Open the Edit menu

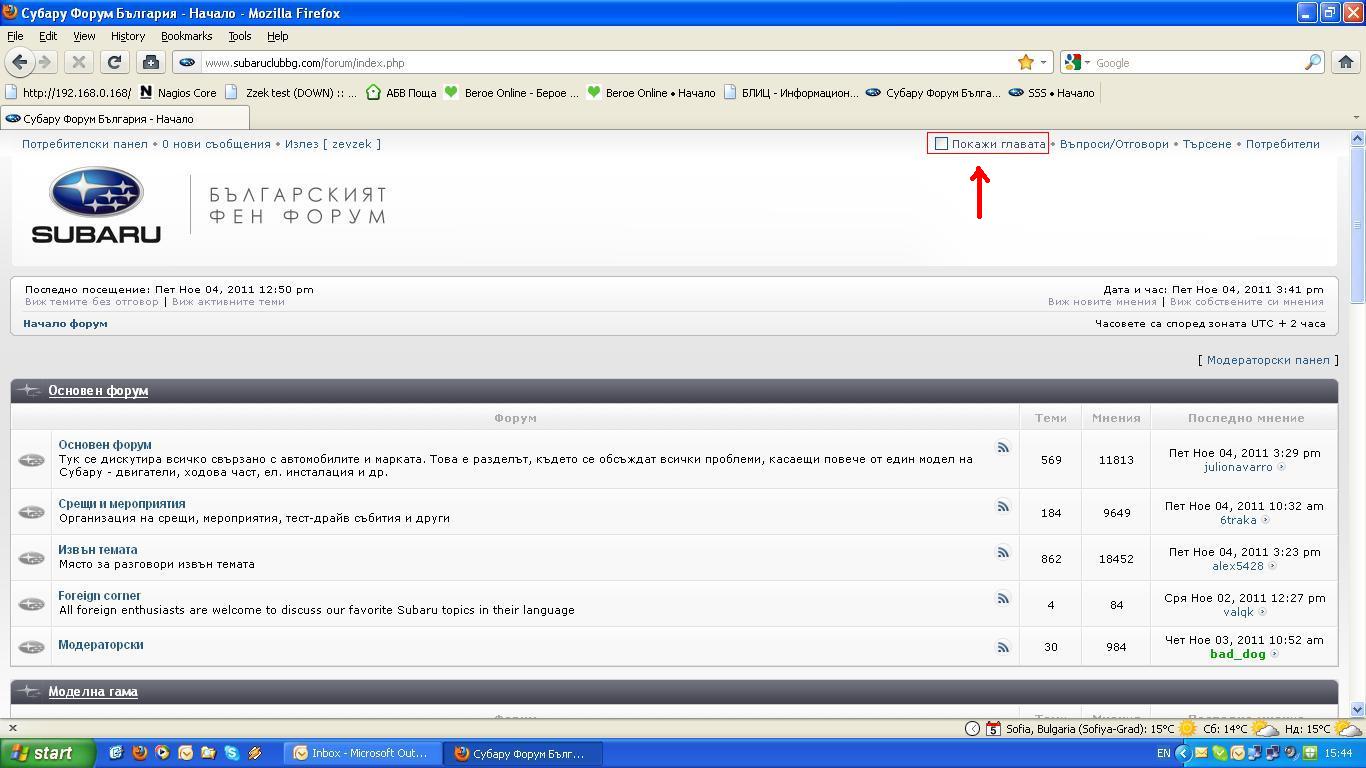pos(48,36)
